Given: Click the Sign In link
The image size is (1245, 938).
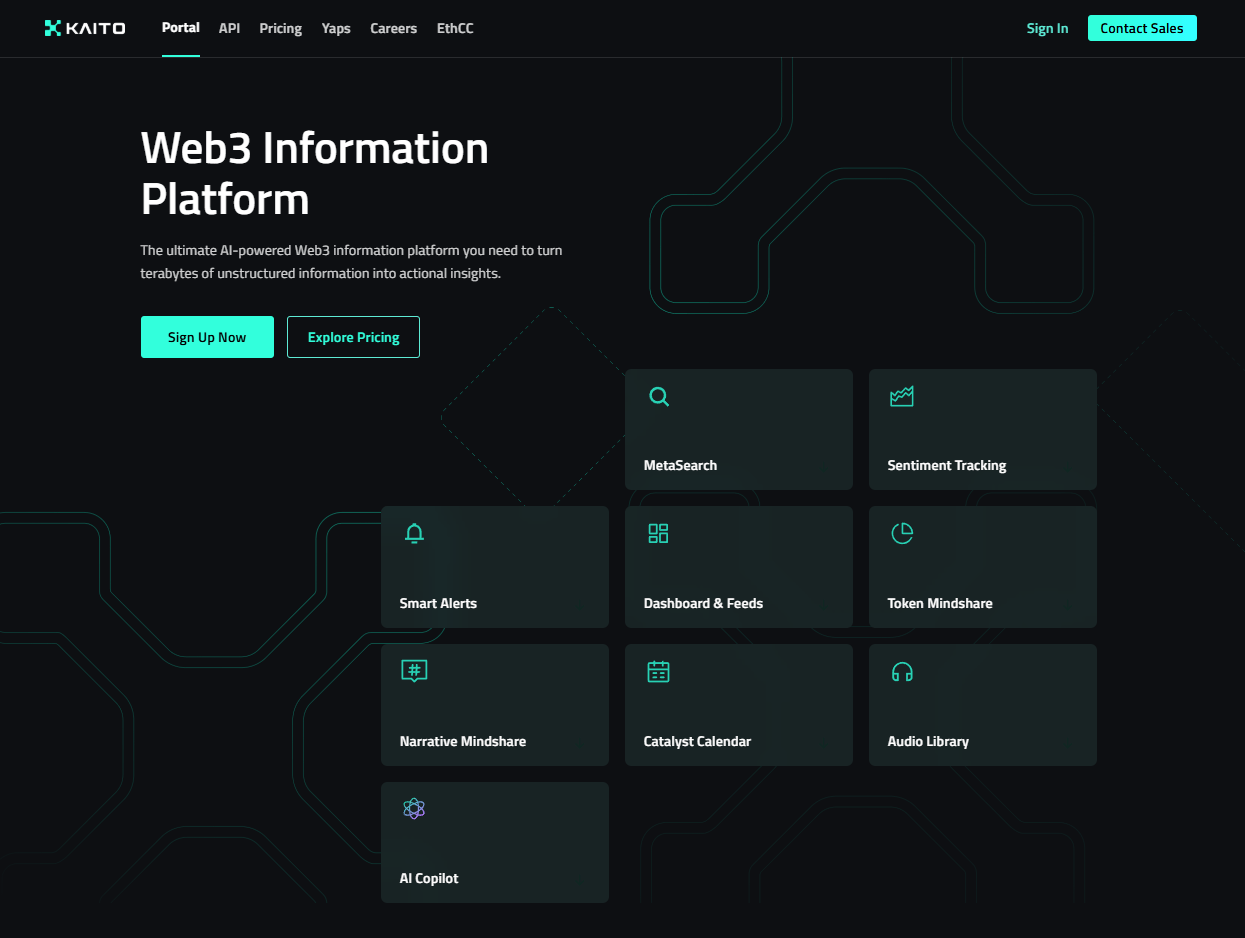Looking at the screenshot, I should [x=1047, y=28].
